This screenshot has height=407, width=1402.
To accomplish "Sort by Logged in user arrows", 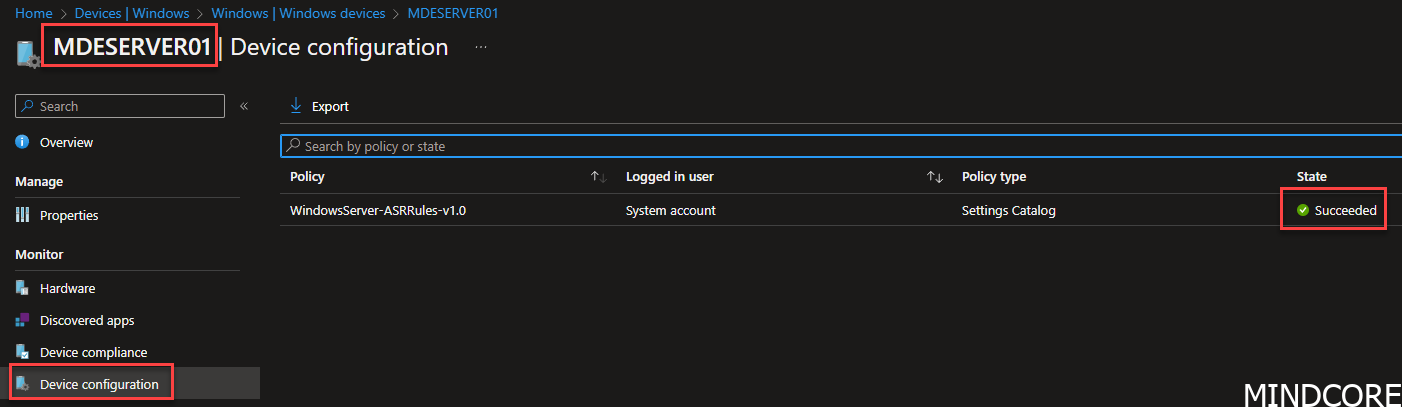I will pos(935,177).
